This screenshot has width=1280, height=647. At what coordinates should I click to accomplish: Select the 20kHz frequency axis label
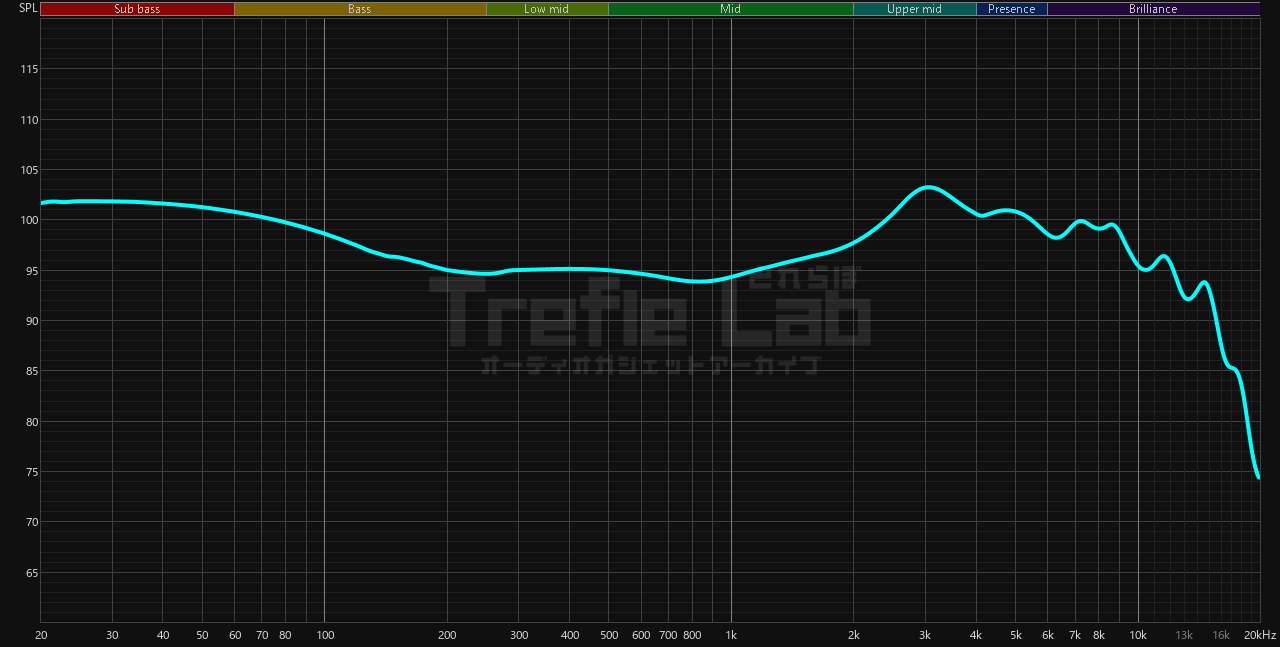[1260, 635]
